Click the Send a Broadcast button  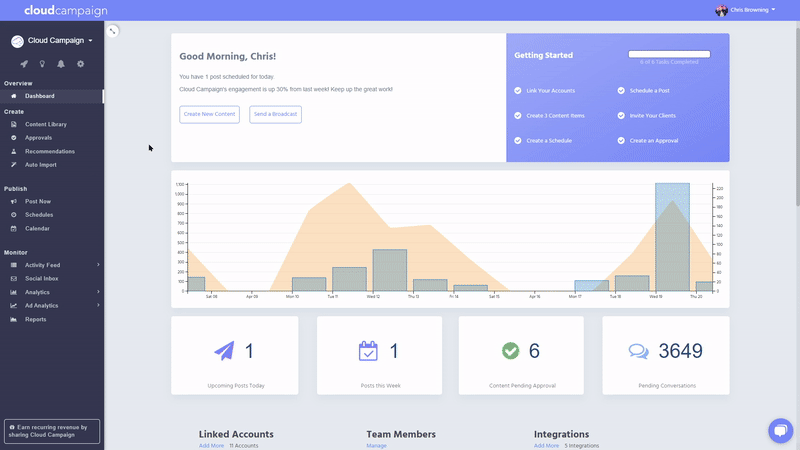click(275, 114)
